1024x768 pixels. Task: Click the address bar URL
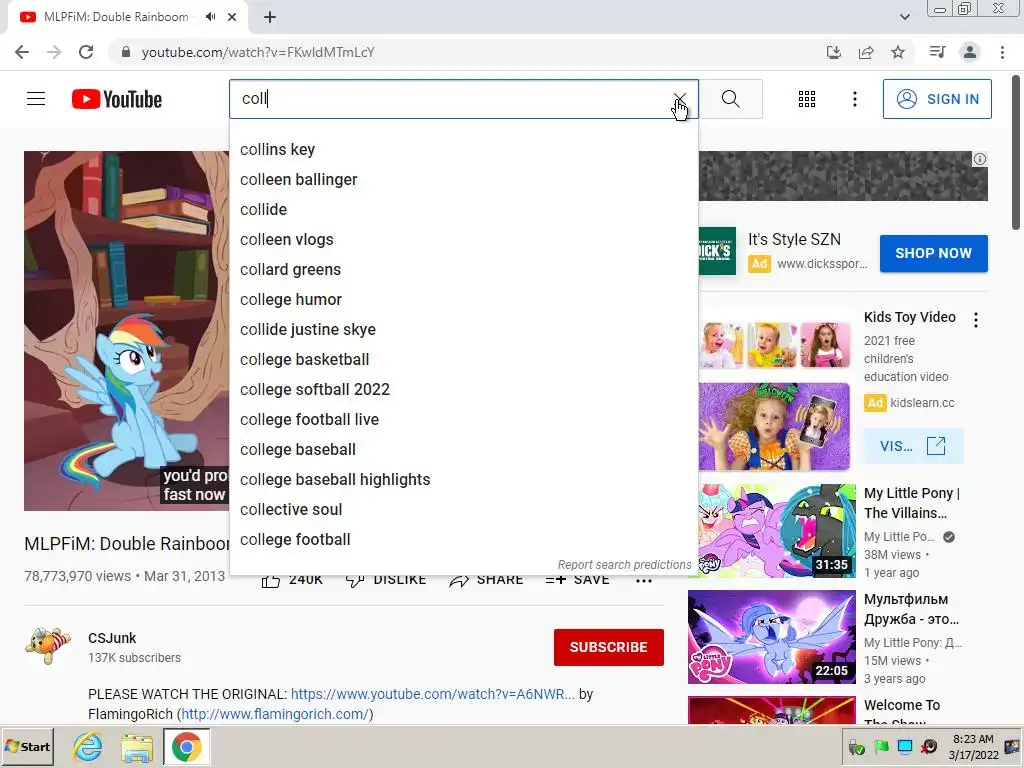click(x=258, y=52)
